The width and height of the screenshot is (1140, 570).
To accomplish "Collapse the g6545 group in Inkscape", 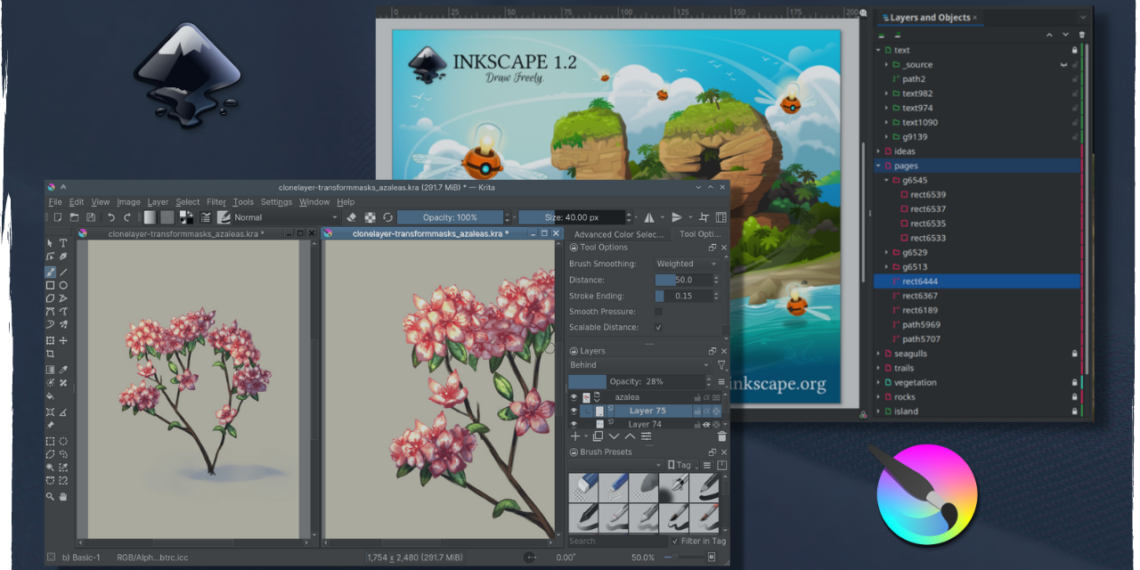I will click(886, 180).
